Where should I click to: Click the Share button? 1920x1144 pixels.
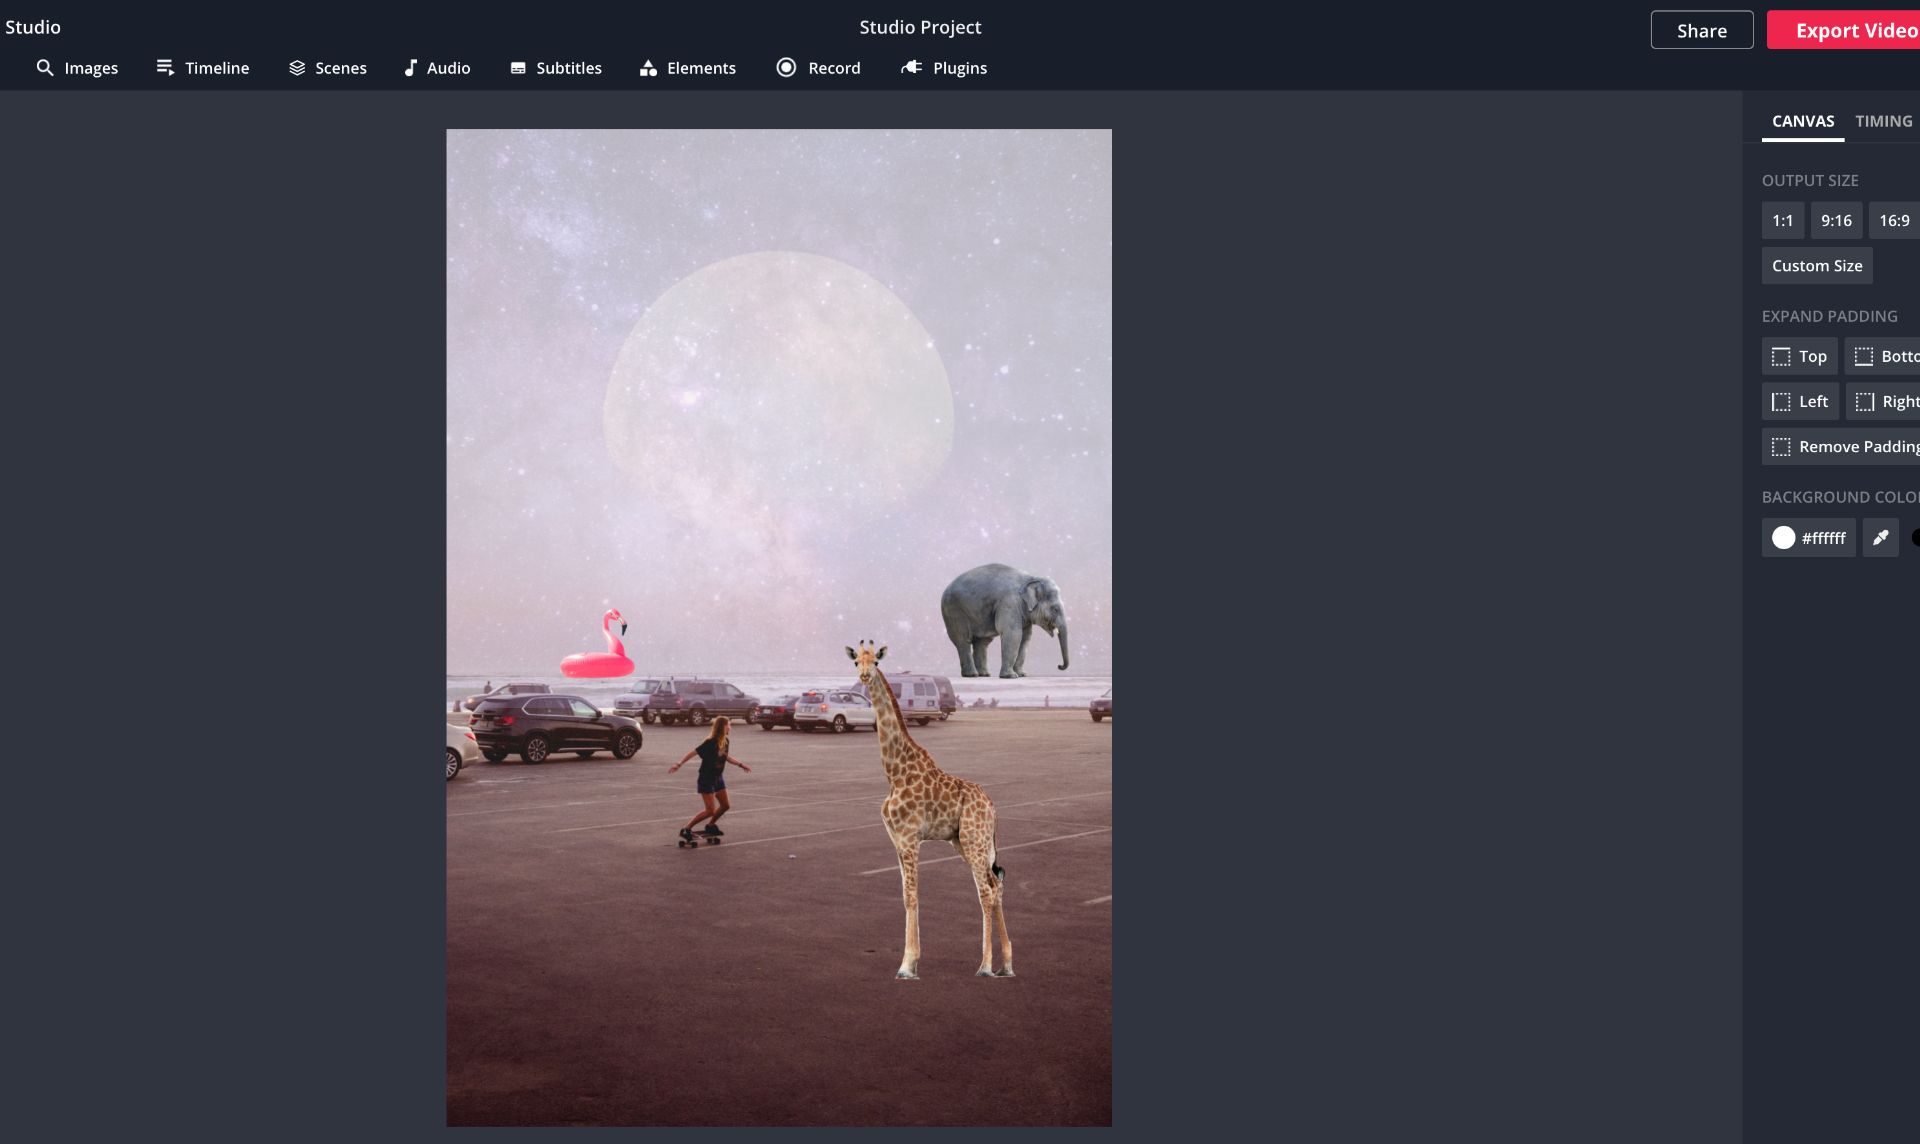point(1701,30)
